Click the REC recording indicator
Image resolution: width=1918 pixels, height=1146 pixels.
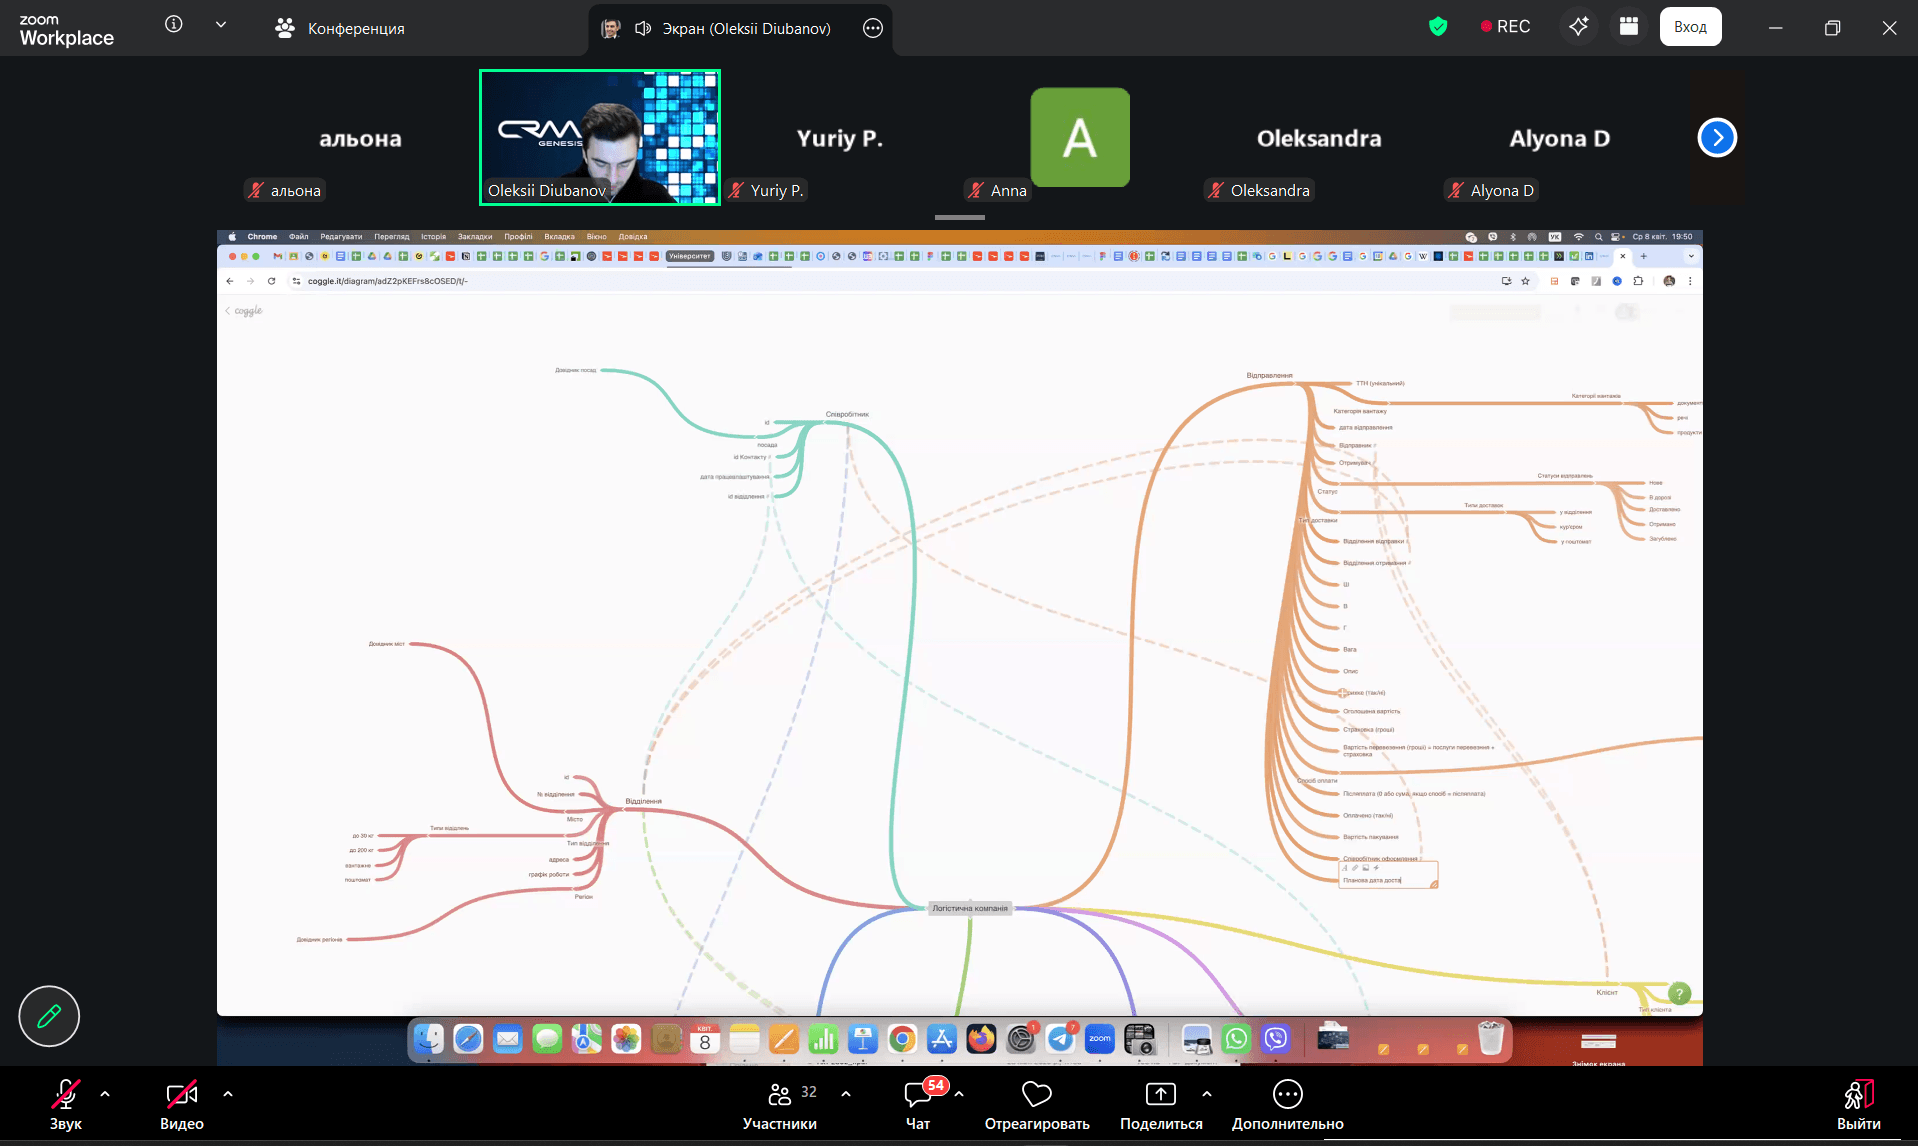tap(1505, 27)
